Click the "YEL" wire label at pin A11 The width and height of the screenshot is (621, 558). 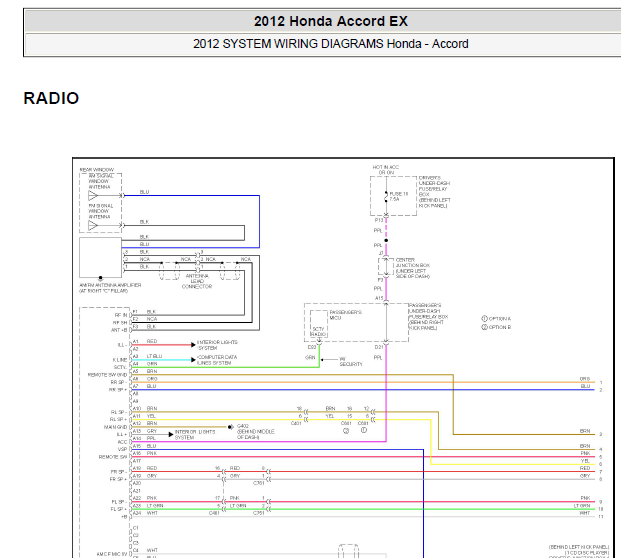pos(151,416)
